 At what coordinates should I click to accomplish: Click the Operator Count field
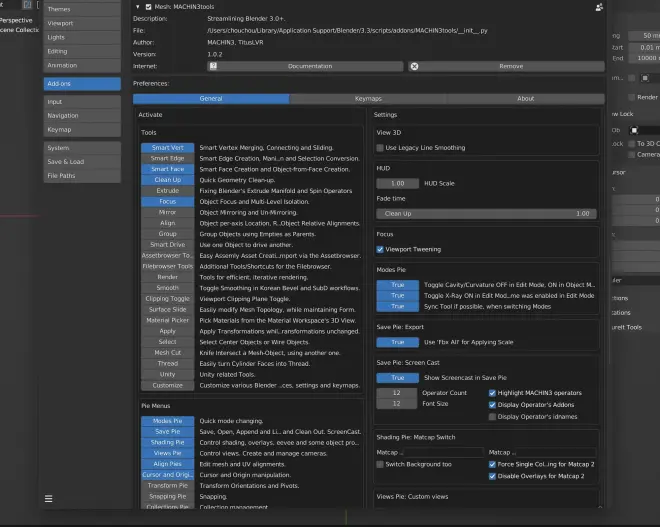coord(397,393)
